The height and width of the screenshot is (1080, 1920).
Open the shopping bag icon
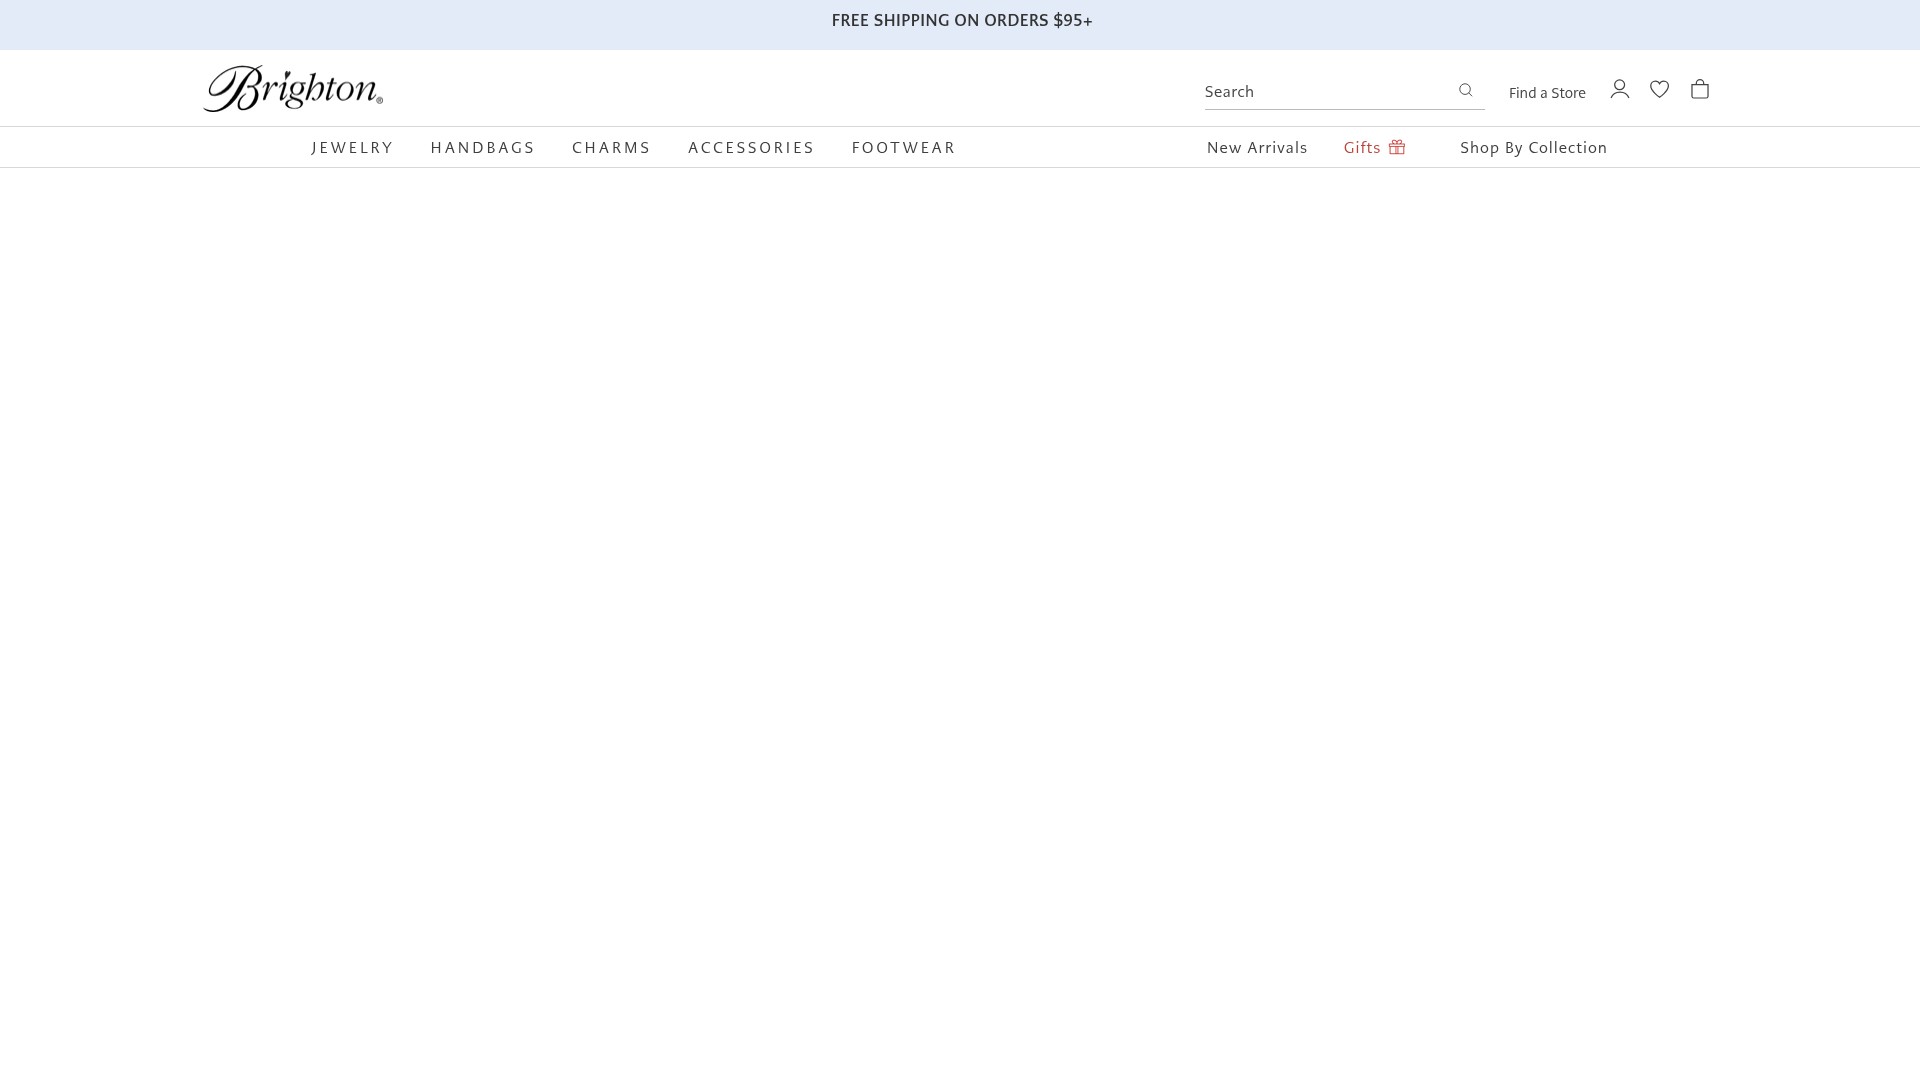(x=1700, y=89)
